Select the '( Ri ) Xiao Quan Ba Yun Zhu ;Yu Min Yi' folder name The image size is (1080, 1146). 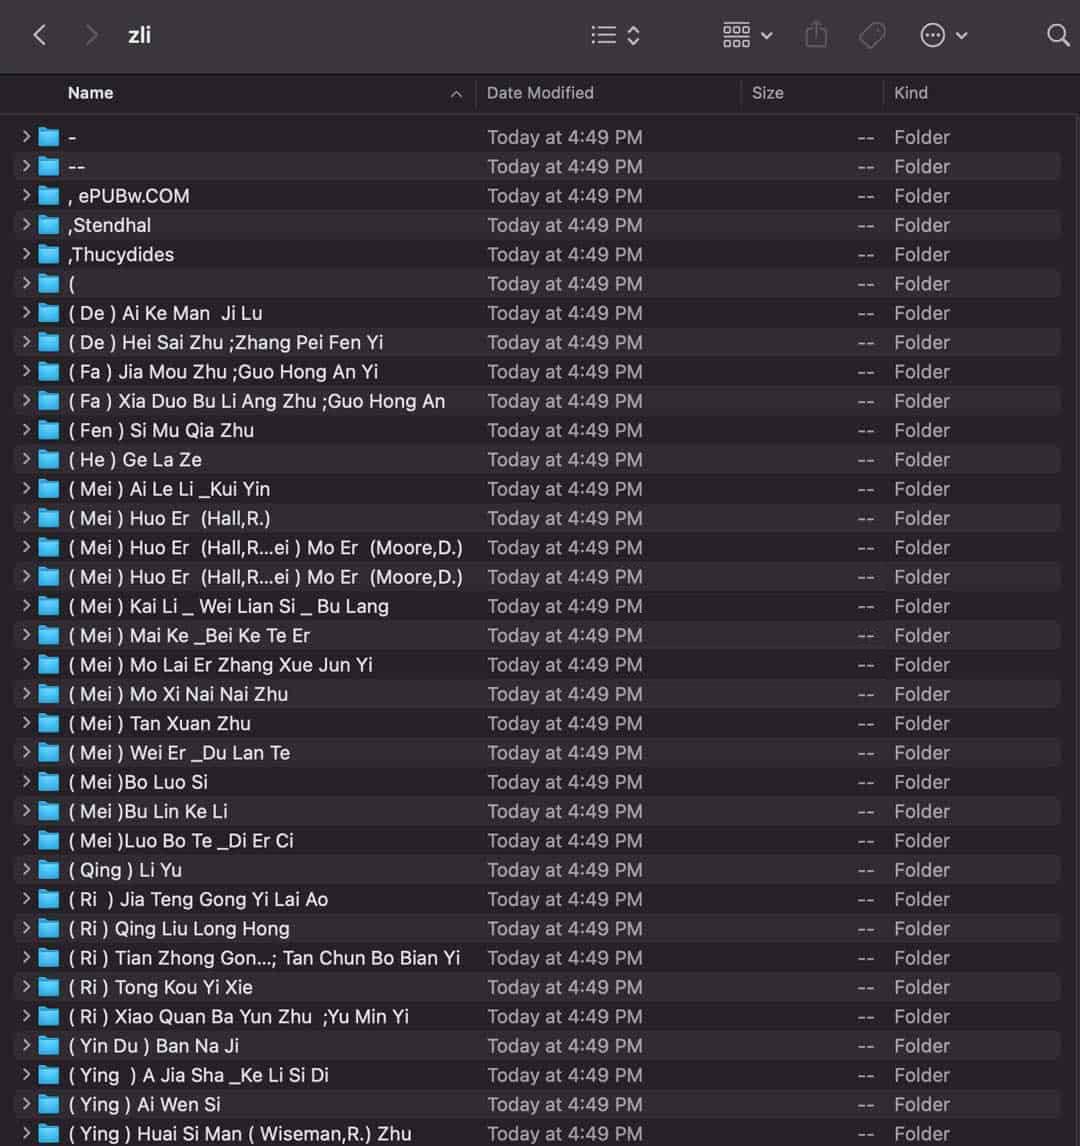pos(239,1017)
